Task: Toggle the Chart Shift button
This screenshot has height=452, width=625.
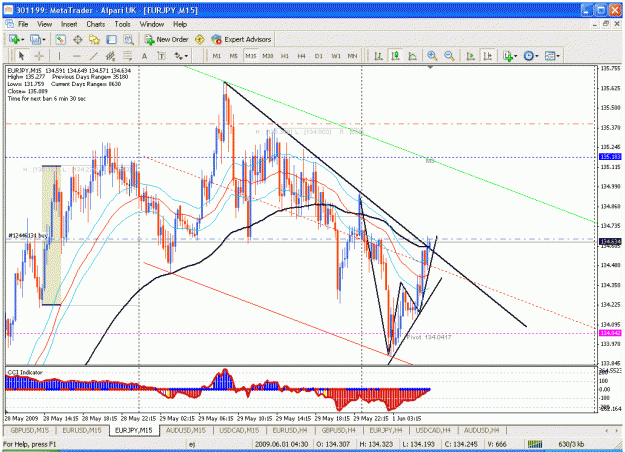Action: click(487, 56)
